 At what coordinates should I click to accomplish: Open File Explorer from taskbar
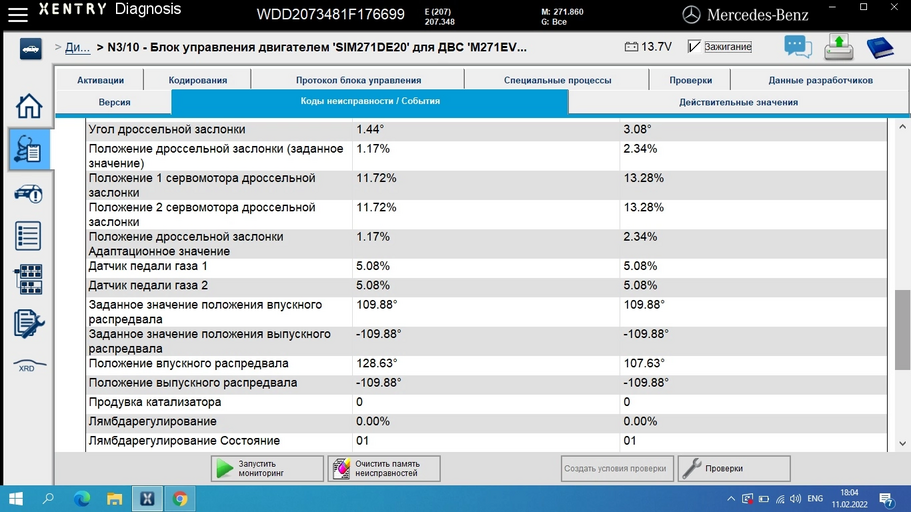(x=114, y=499)
